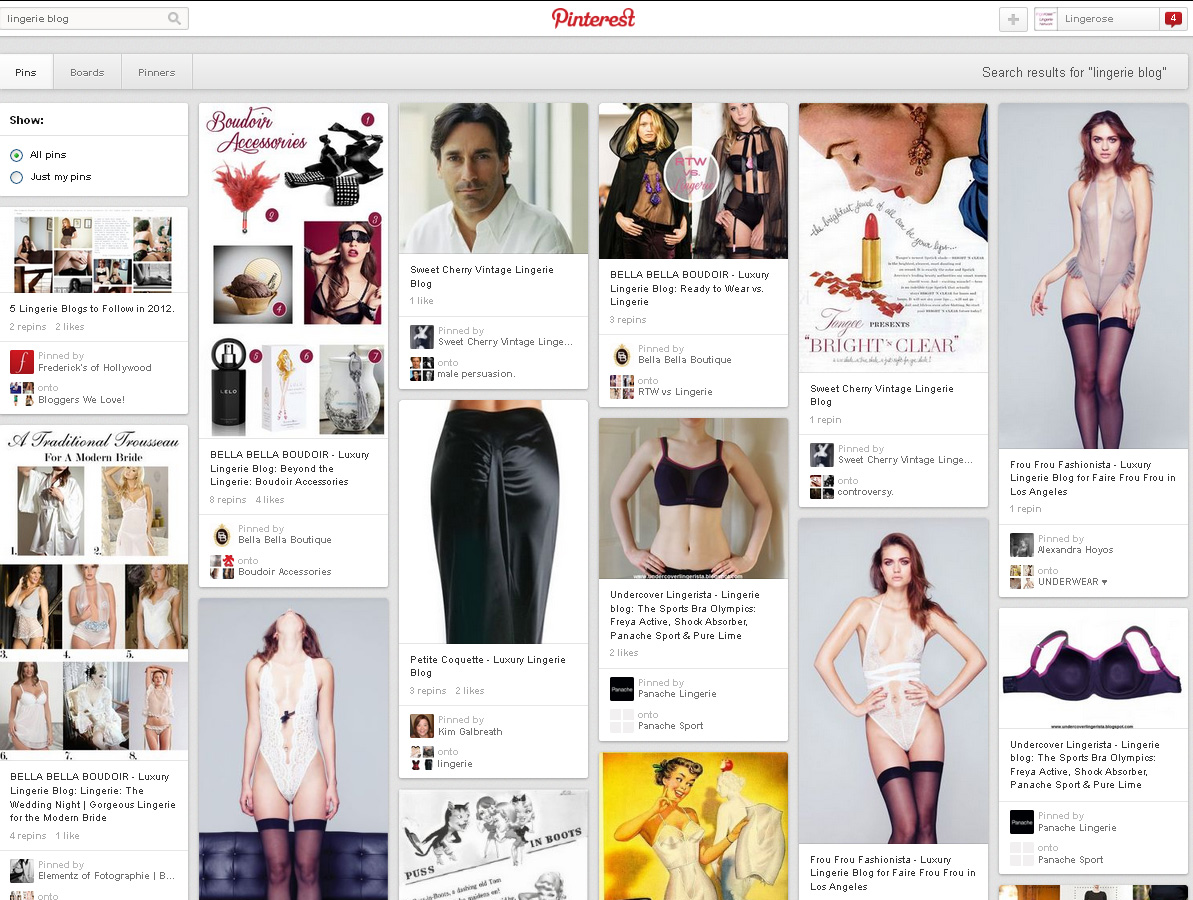
Task: Open the man in white shirt pin
Action: (x=493, y=178)
